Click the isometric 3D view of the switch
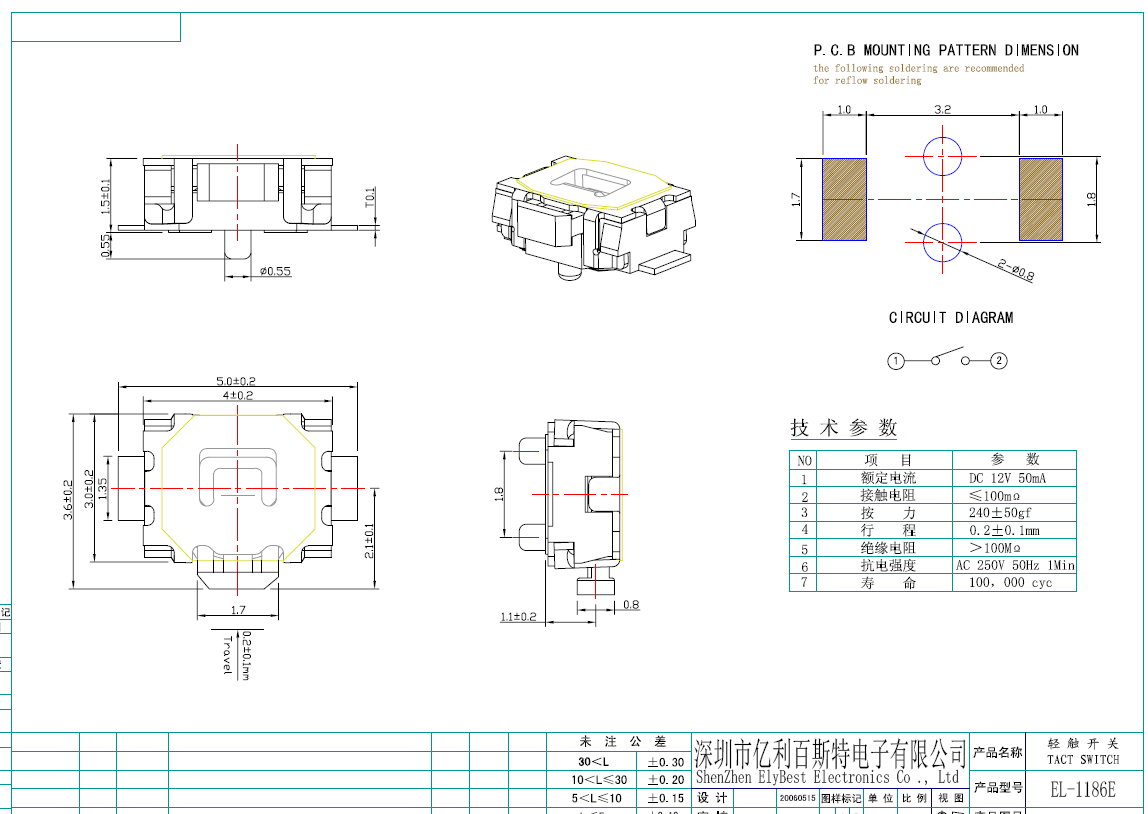 (594, 217)
